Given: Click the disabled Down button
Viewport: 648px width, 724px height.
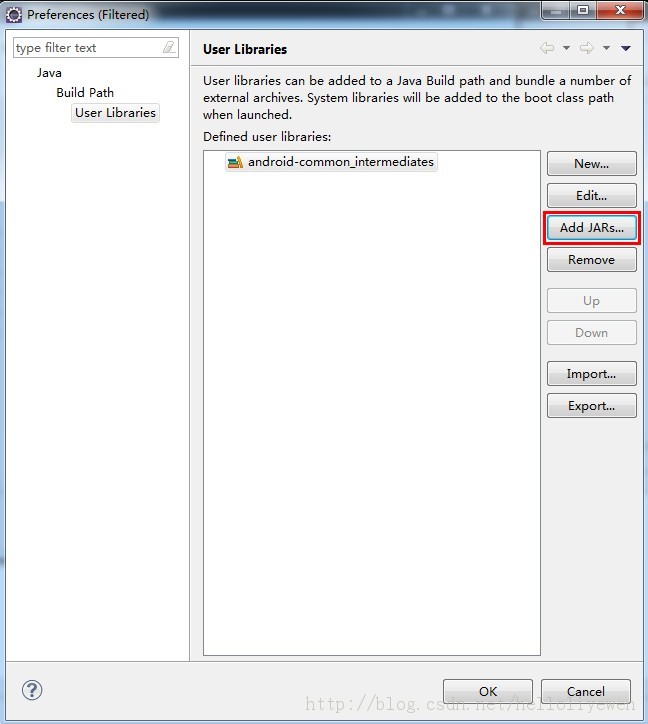Looking at the screenshot, I should pos(592,332).
